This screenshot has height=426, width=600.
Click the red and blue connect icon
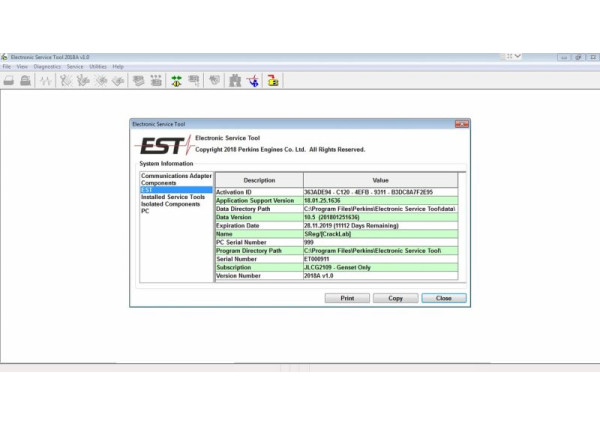tap(253, 80)
